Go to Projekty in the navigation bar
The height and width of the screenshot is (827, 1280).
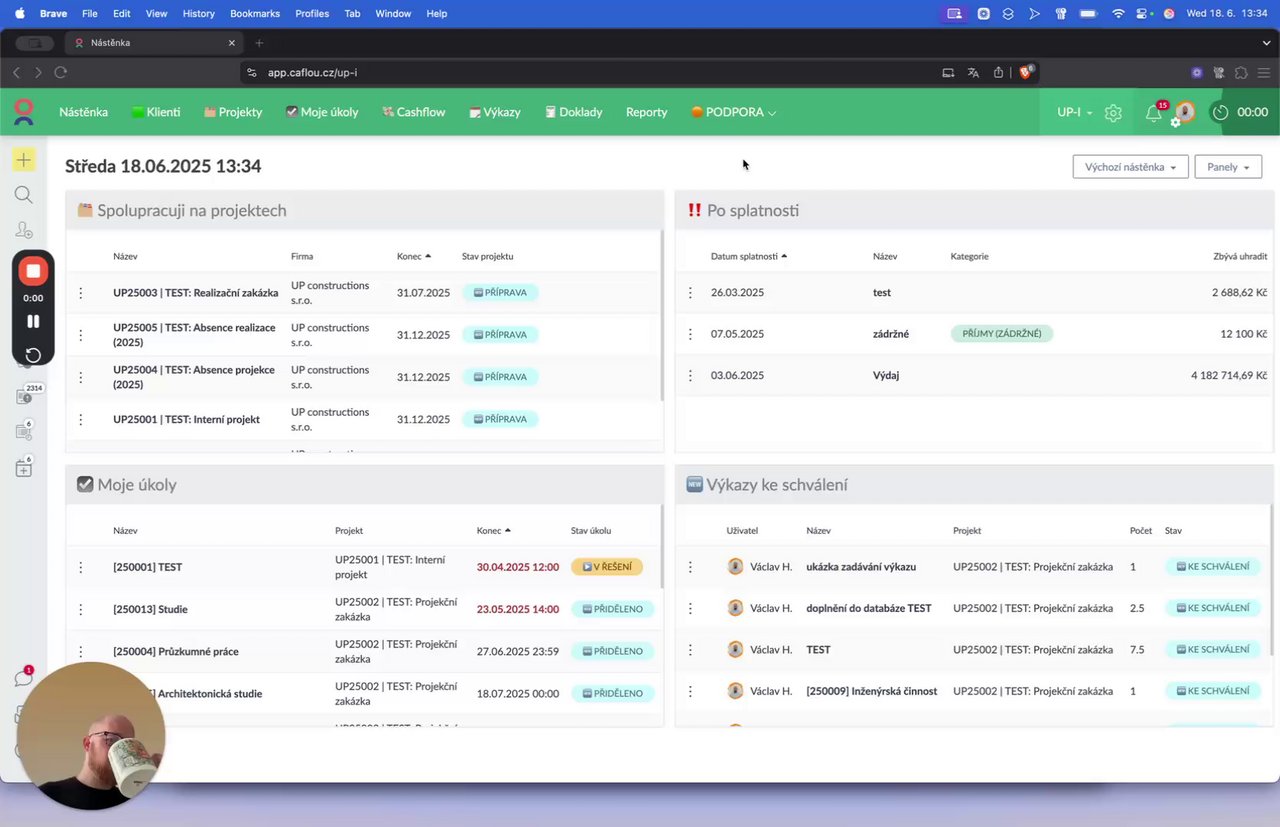[233, 112]
